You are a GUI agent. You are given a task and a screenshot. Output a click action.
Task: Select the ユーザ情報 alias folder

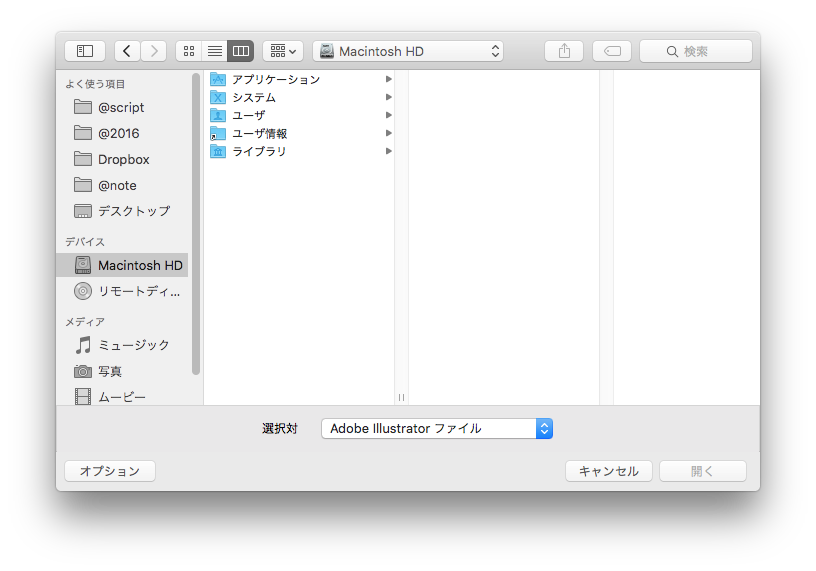point(299,133)
